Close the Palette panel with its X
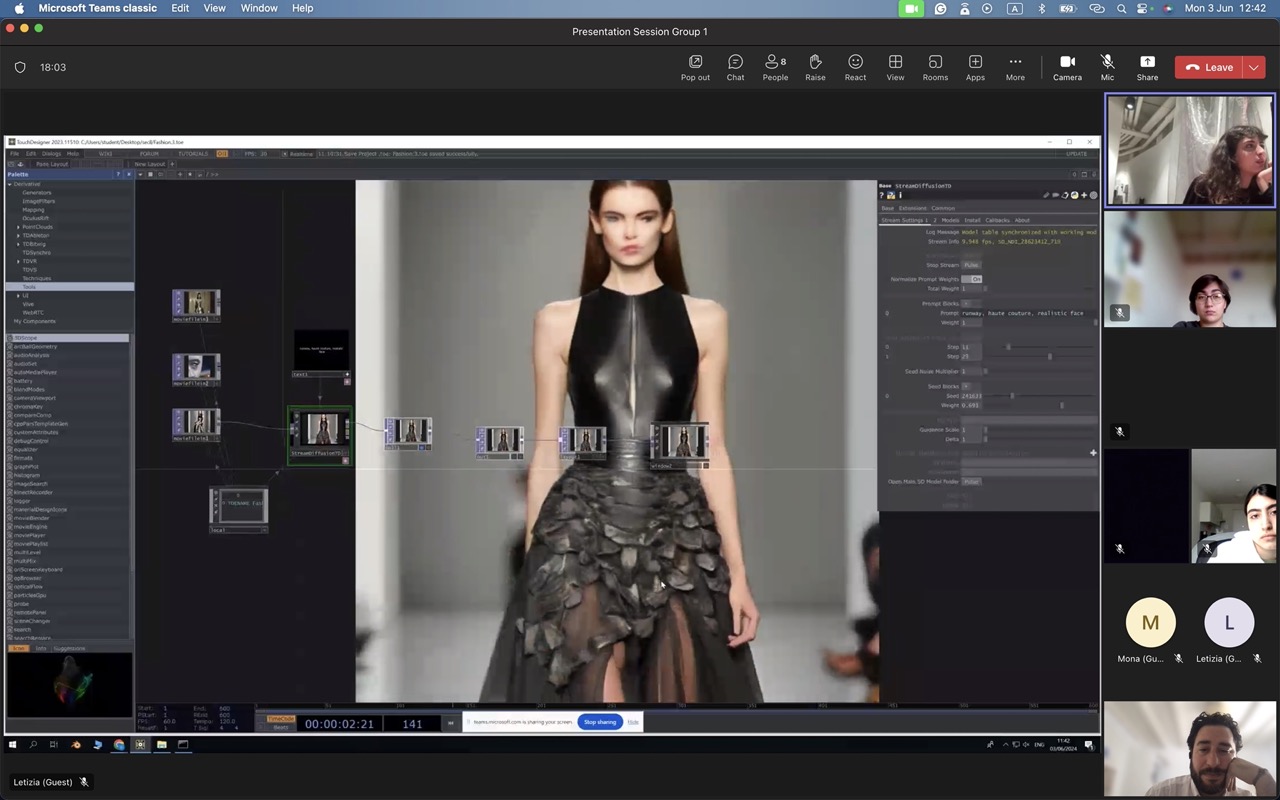This screenshot has height=800, width=1280. tap(128, 174)
